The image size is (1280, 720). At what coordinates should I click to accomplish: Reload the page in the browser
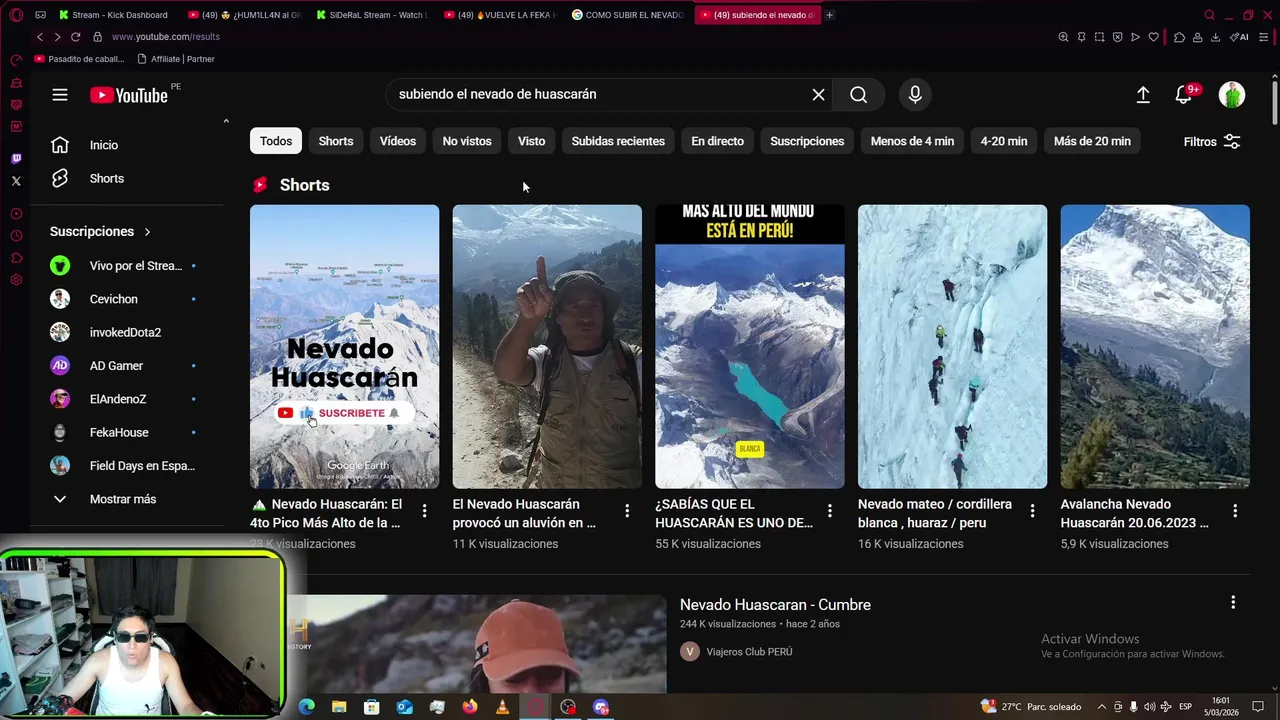(75, 37)
